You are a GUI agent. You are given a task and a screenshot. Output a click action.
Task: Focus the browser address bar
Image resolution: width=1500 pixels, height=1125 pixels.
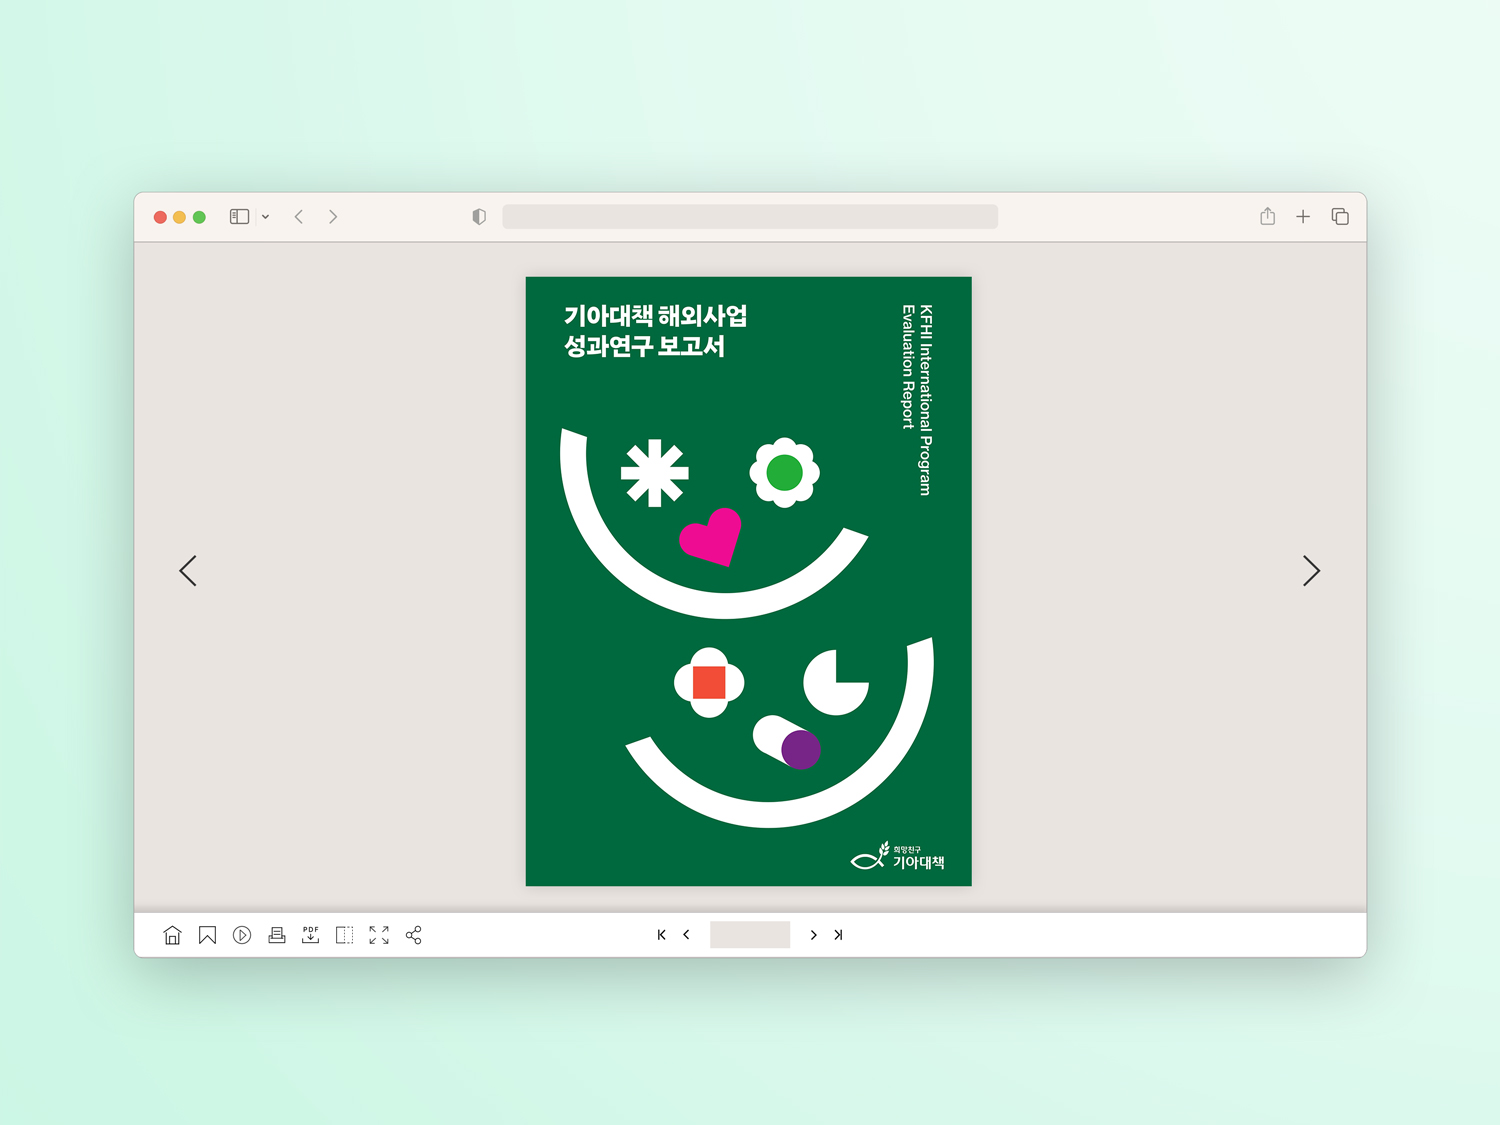click(x=750, y=217)
